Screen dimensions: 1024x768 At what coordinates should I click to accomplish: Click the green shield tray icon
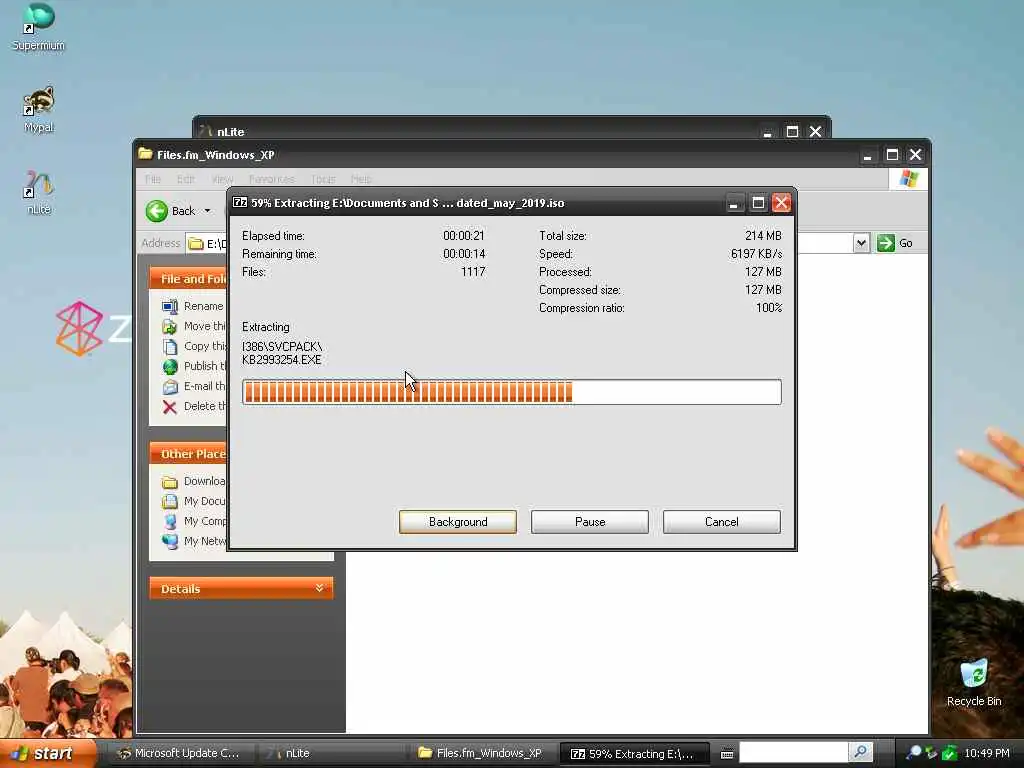pyautogui.click(x=950, y=753)
